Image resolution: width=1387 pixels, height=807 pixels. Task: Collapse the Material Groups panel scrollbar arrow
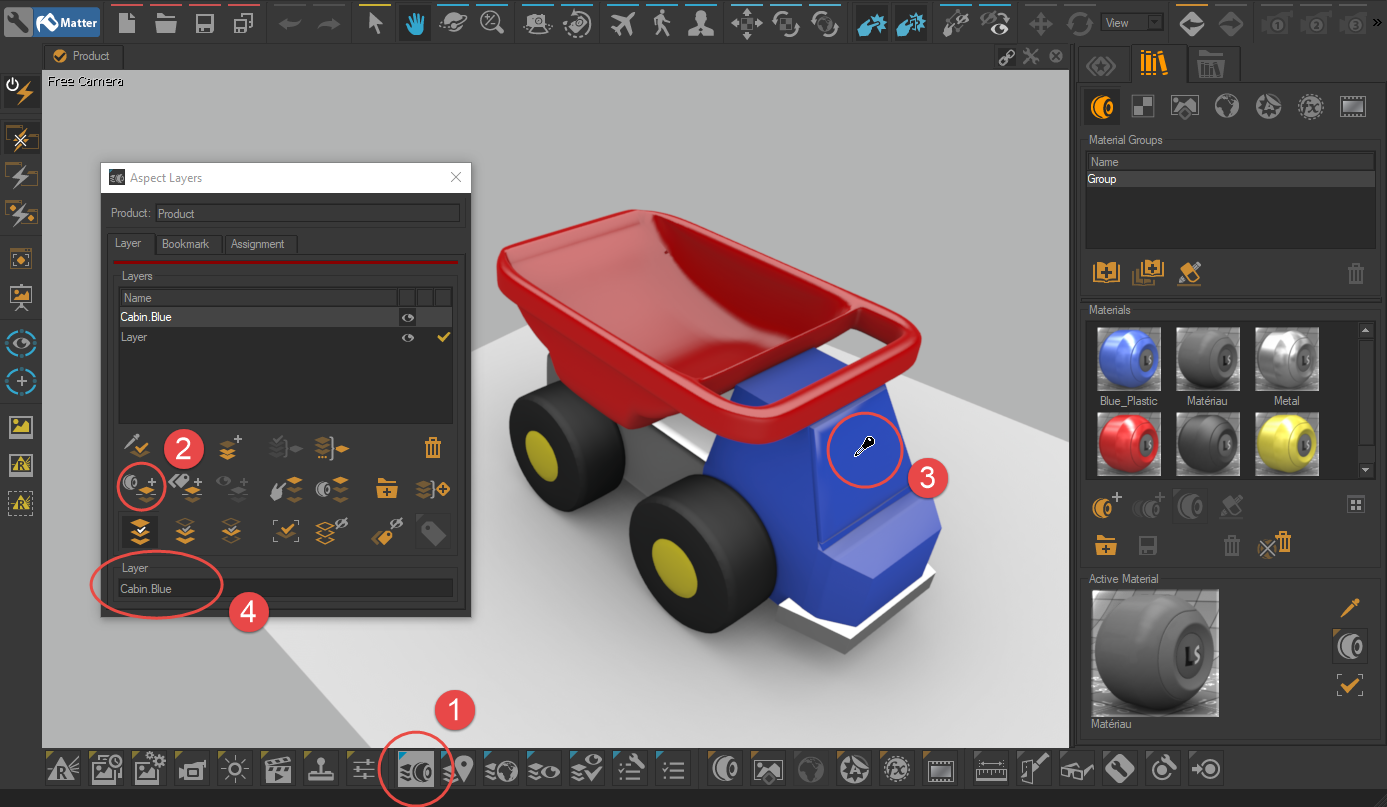click(x=1367, y=330)
